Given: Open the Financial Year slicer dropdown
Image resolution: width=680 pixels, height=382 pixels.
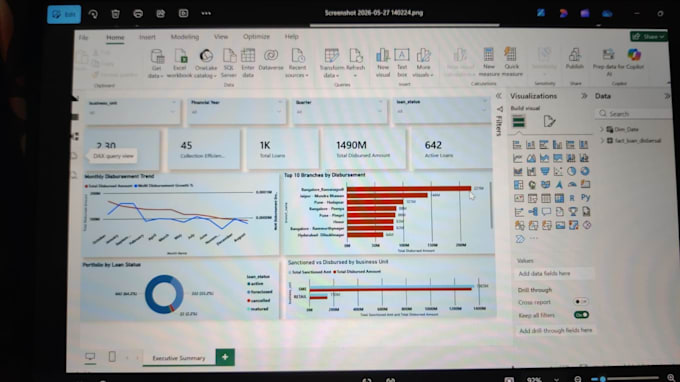Looking at the screenshot, I should [x=279, y=111].
